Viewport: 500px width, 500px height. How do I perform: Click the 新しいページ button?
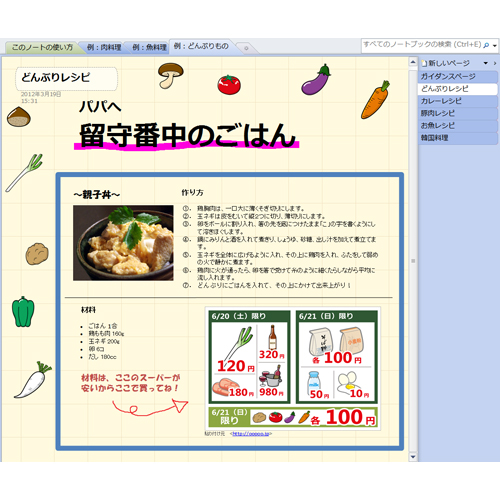(x=446, y=63)
